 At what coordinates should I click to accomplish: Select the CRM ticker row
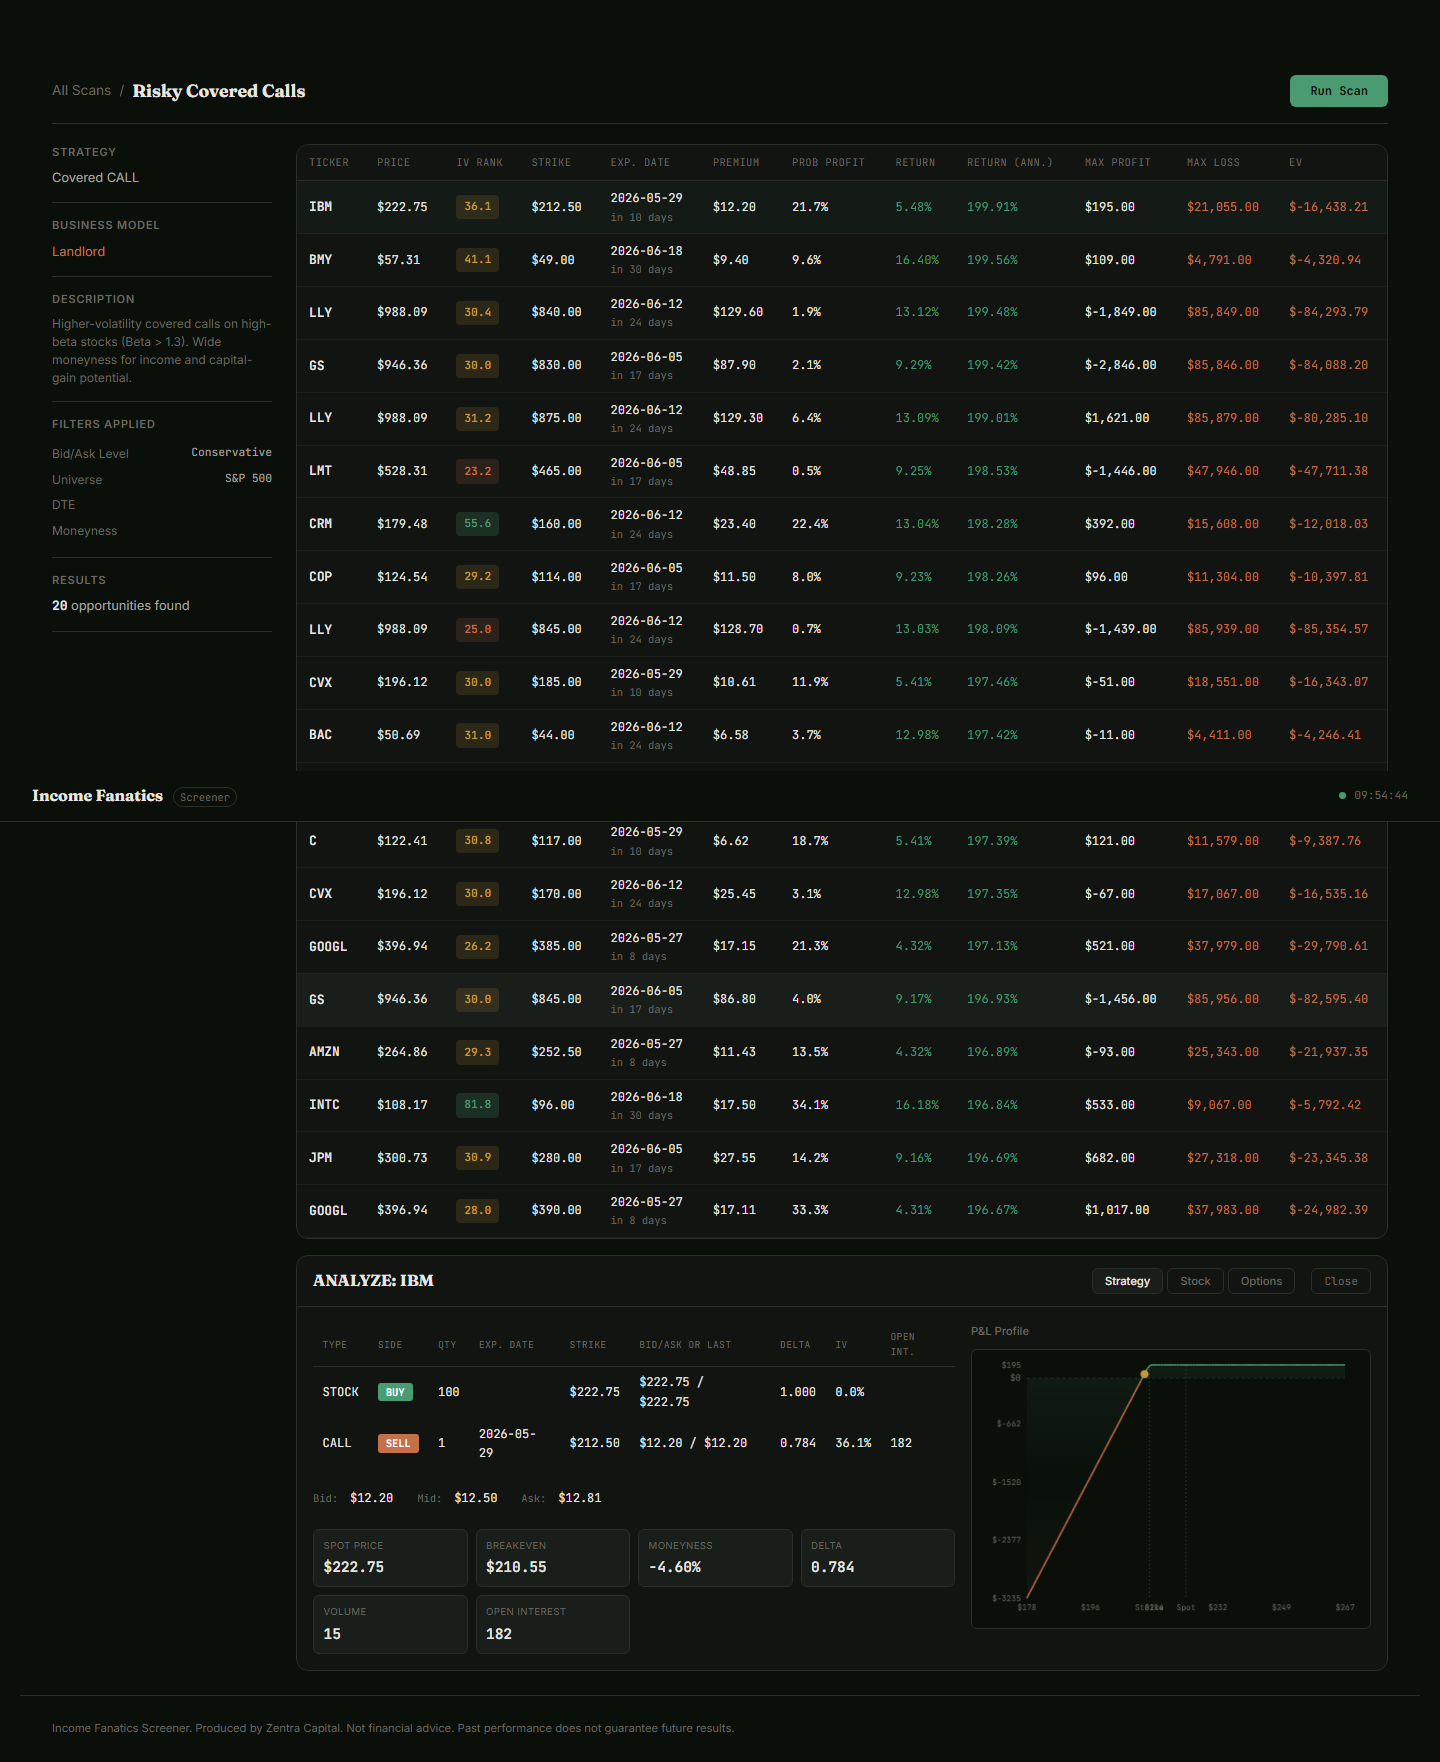[x=842, y=524]
